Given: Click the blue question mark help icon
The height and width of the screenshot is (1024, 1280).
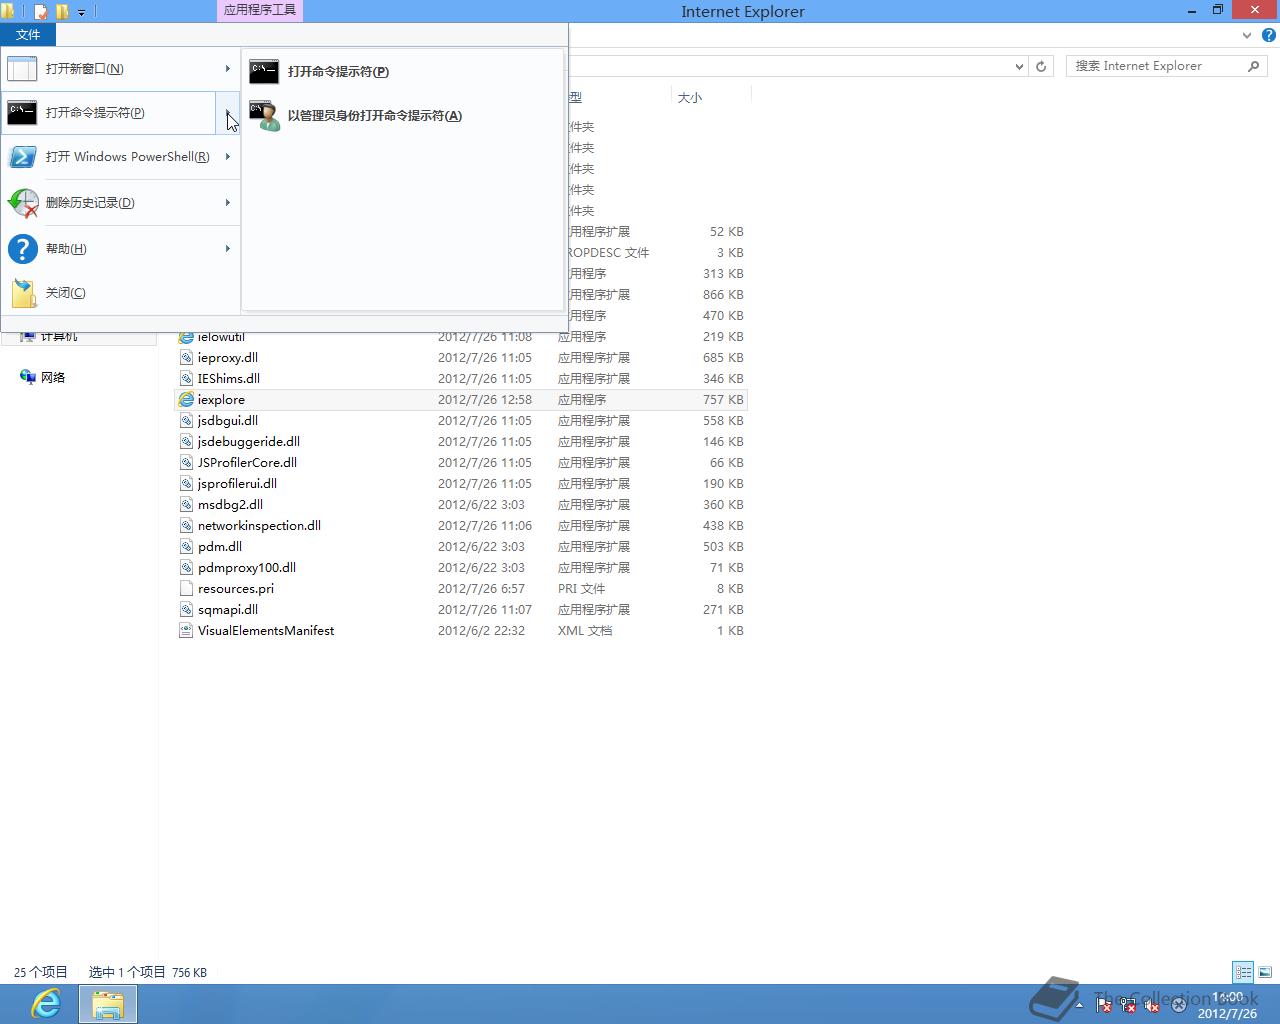Looking at the screenshot, I should click(22, 249).
